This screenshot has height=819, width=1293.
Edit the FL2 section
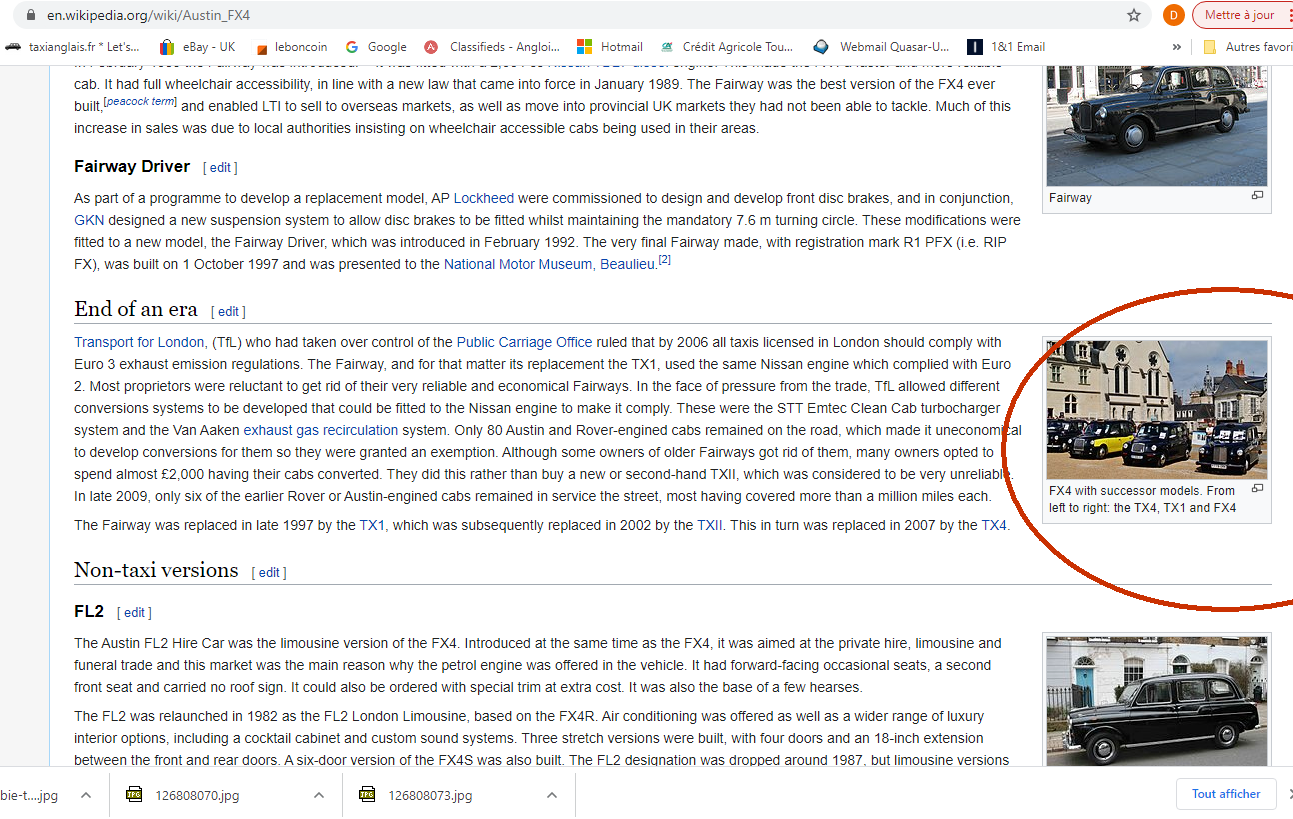click(x=134, y=612)
